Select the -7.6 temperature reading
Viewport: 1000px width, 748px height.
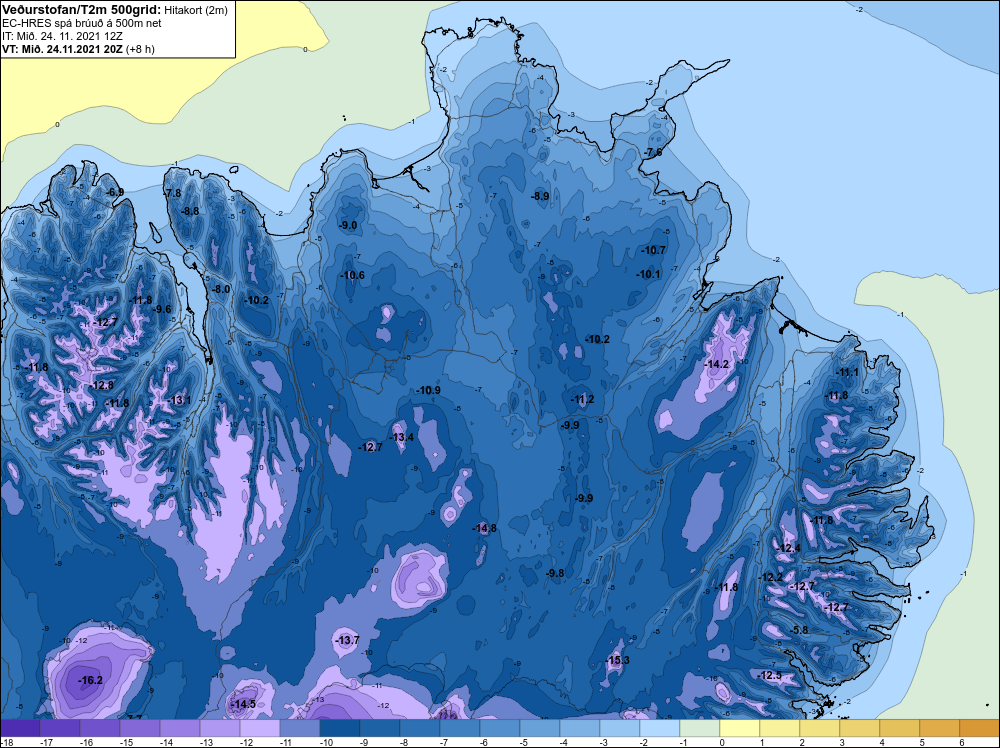(652, 152)
